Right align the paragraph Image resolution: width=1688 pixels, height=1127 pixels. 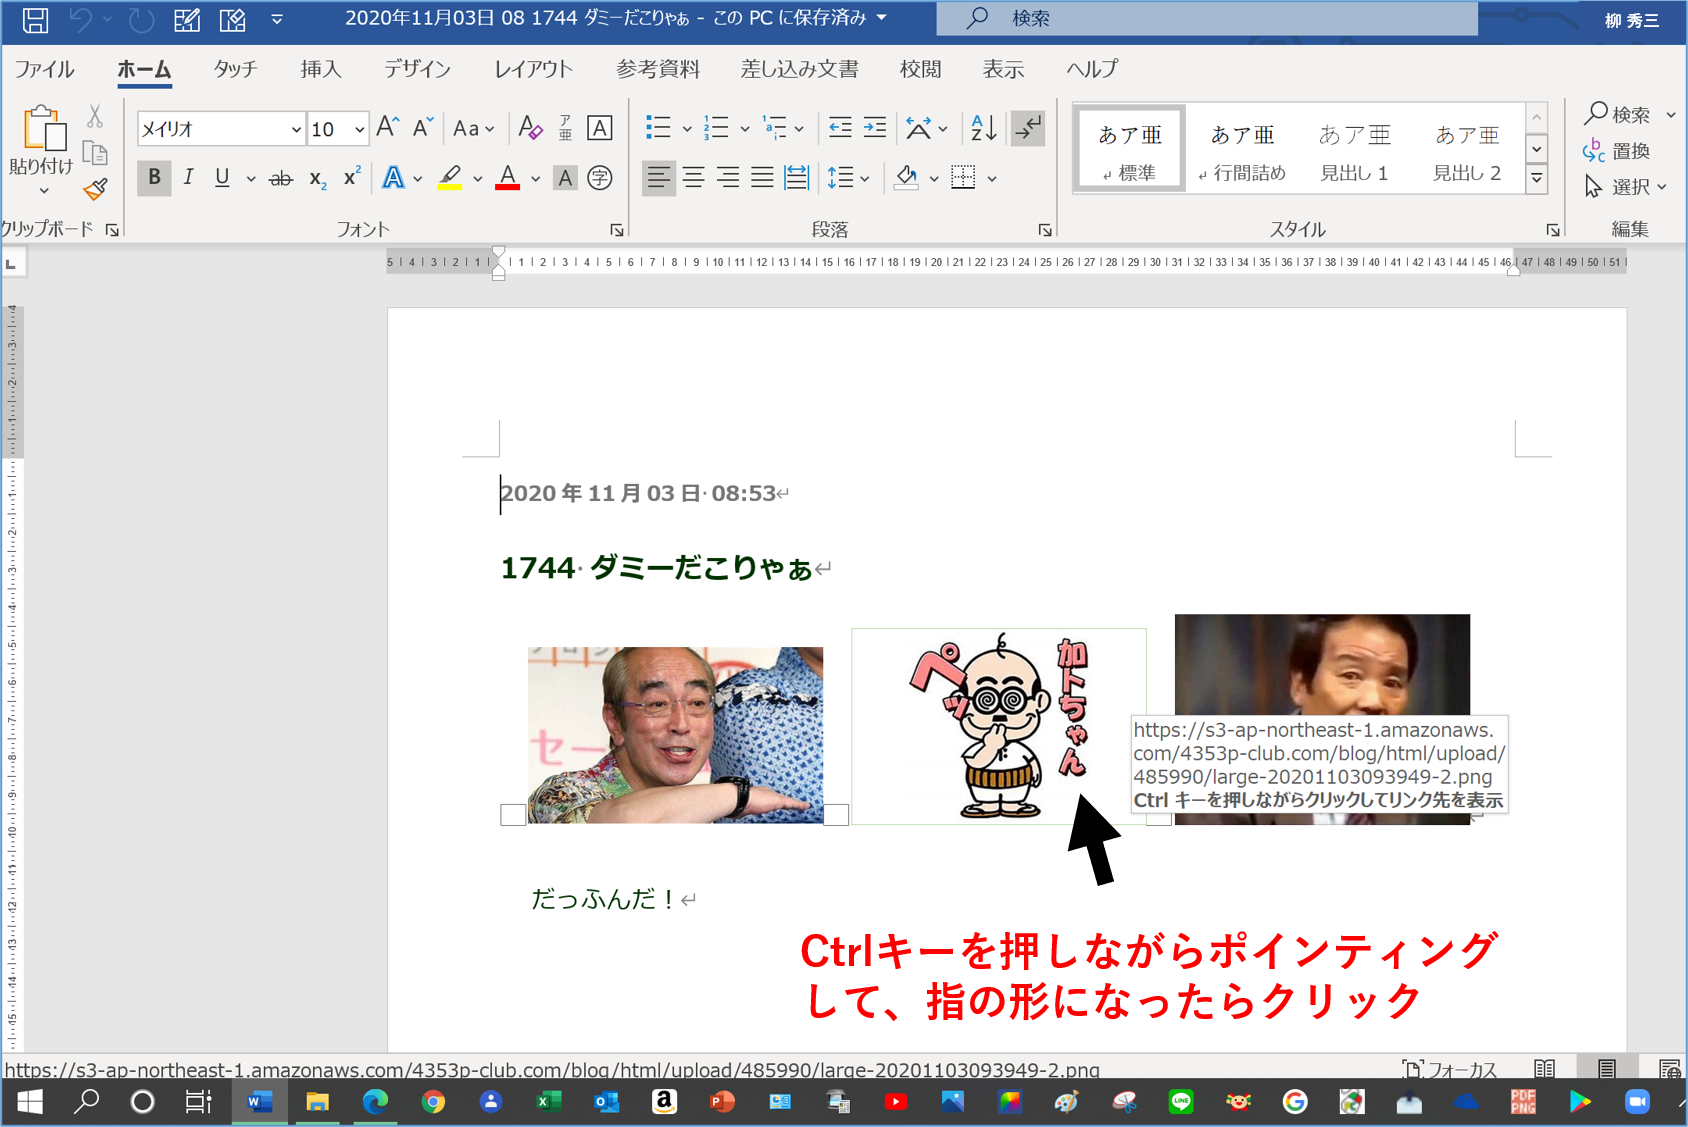click(x=728, y=178)
